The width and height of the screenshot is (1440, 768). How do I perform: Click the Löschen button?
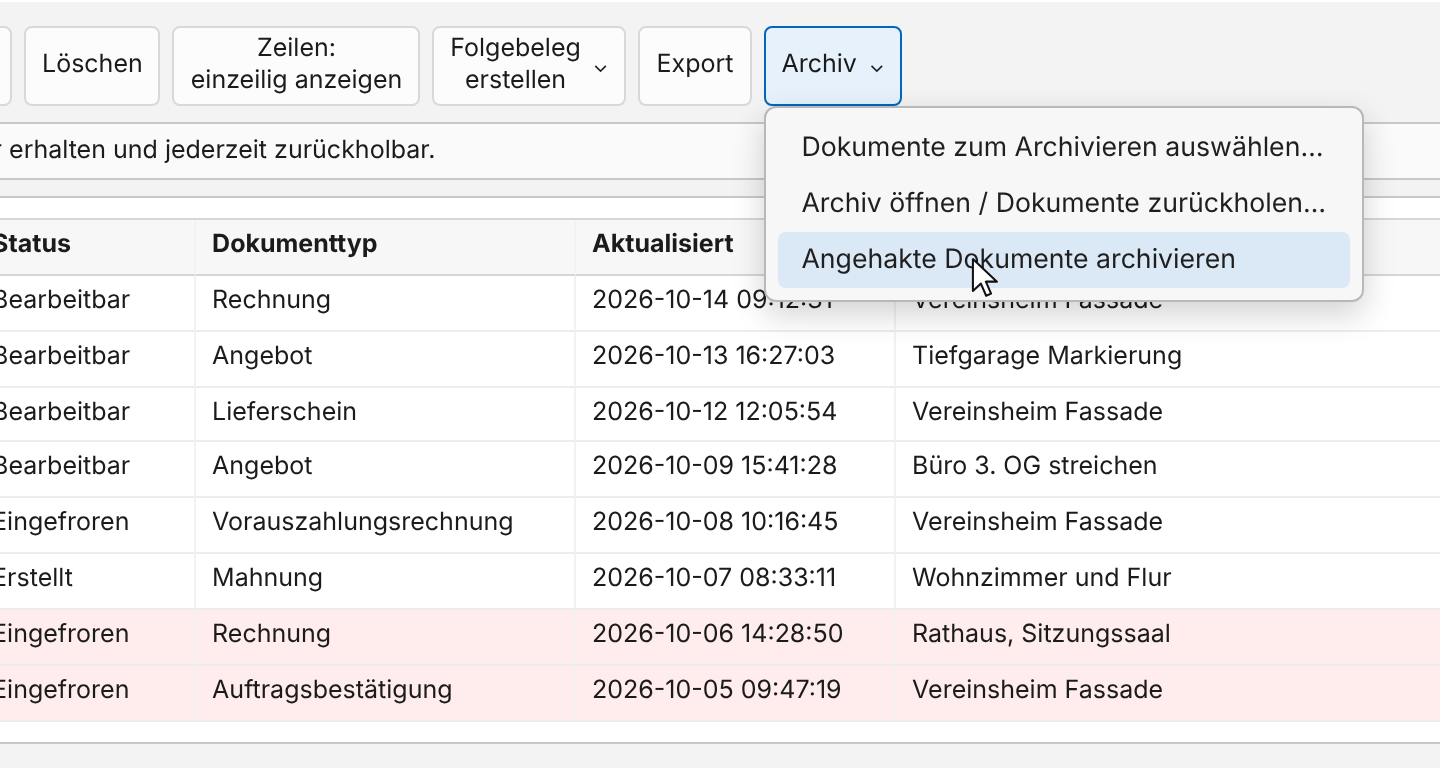tap(92, 66)
